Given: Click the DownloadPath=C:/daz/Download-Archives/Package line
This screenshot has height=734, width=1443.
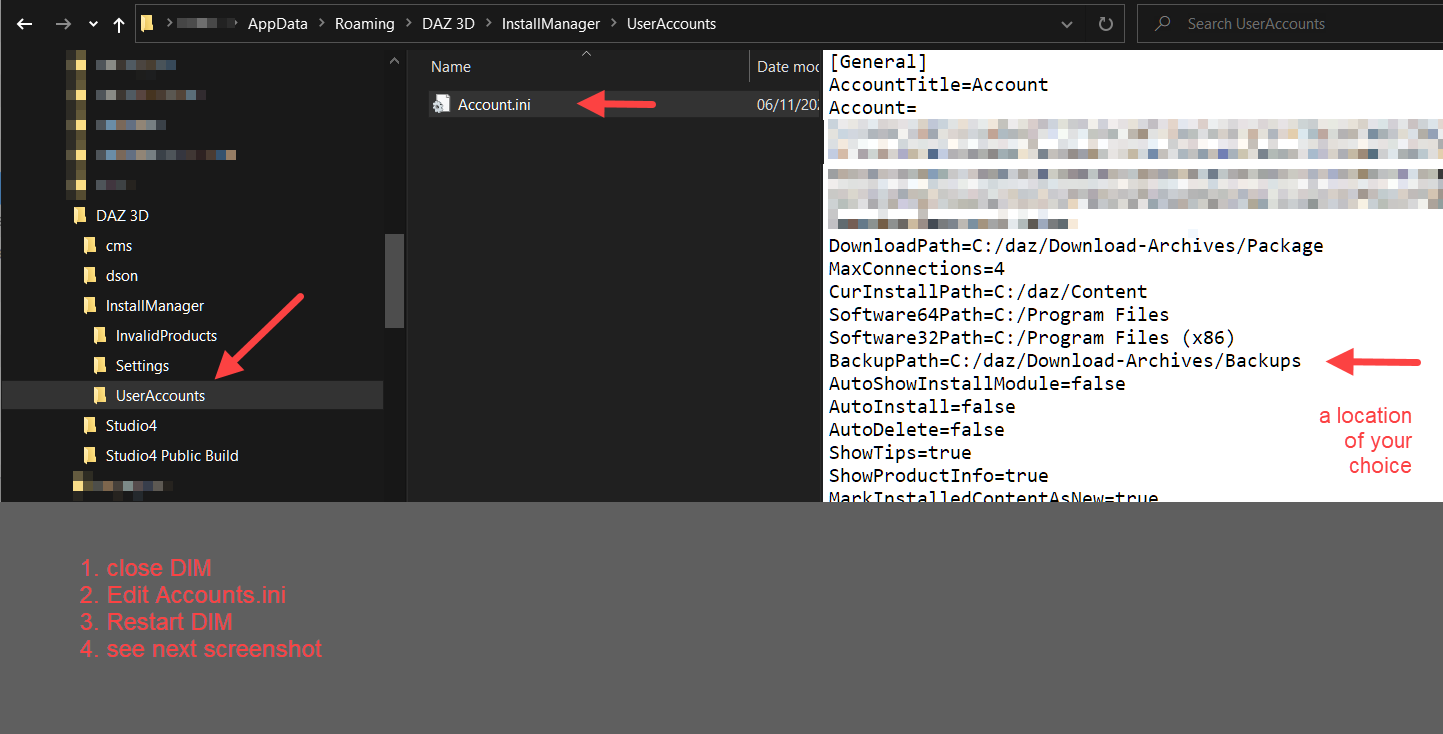Looking at the screenshot, I should [x=1076, y=246].
